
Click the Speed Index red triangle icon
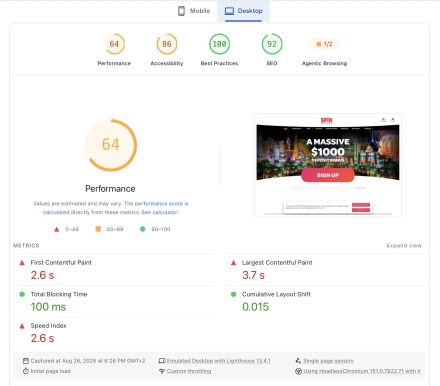(22, 326)
